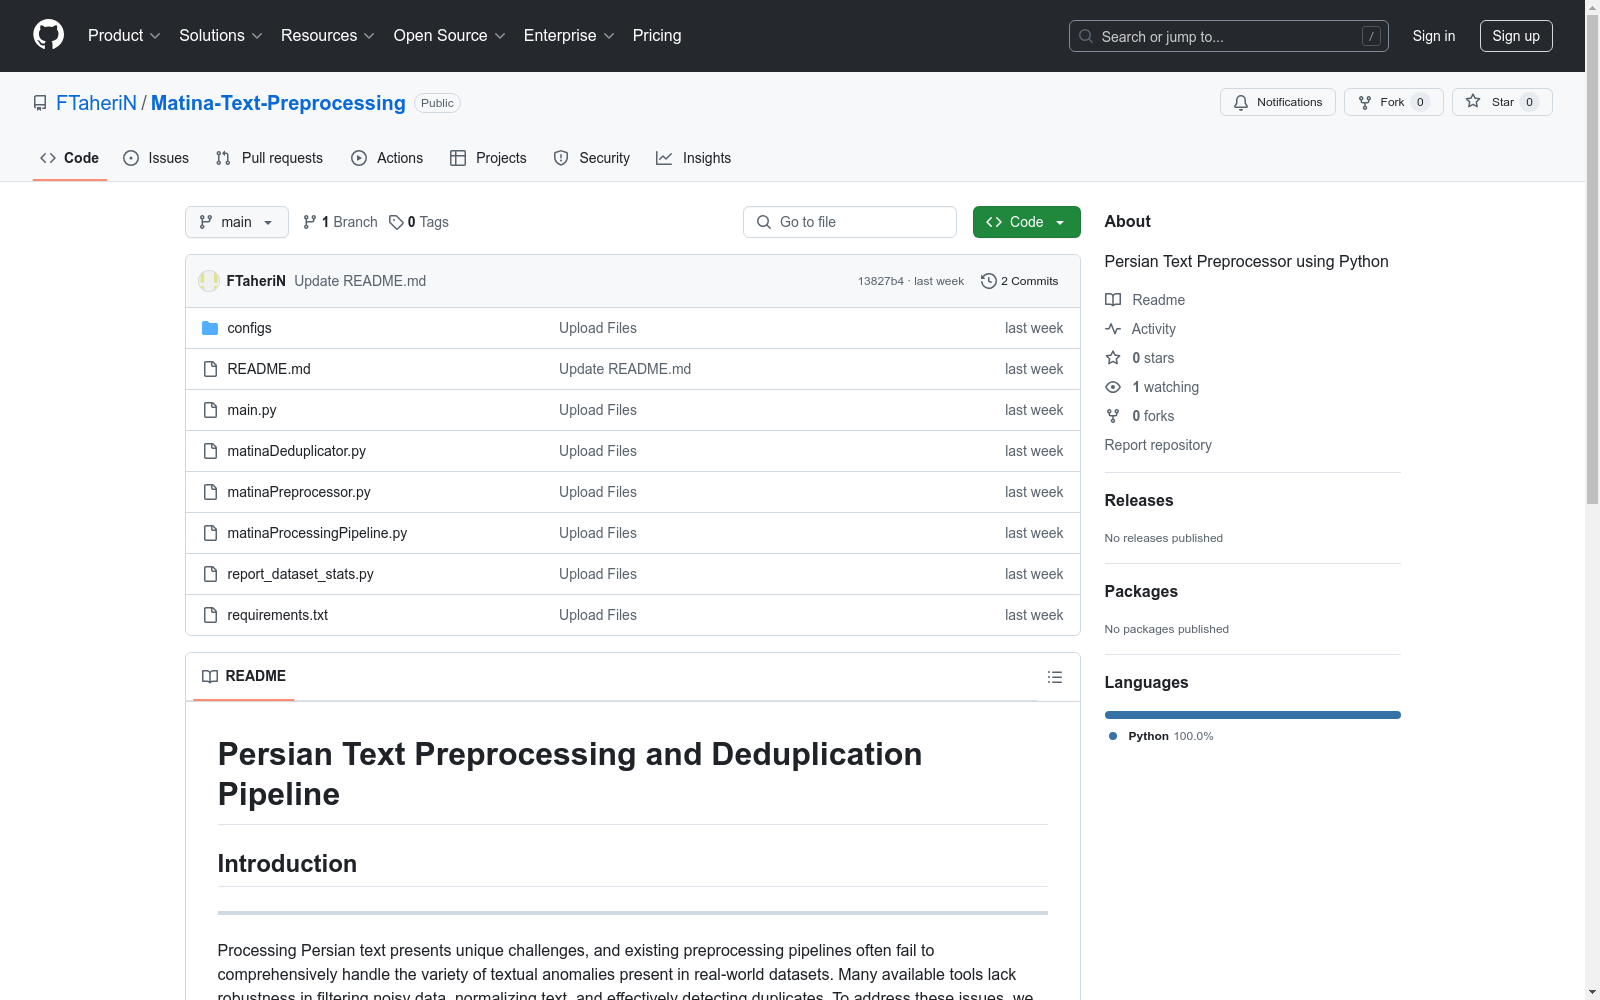The image size is (1600, 1000).
Task: Expand the Enterprise menu
Action: tap(569, 36)
